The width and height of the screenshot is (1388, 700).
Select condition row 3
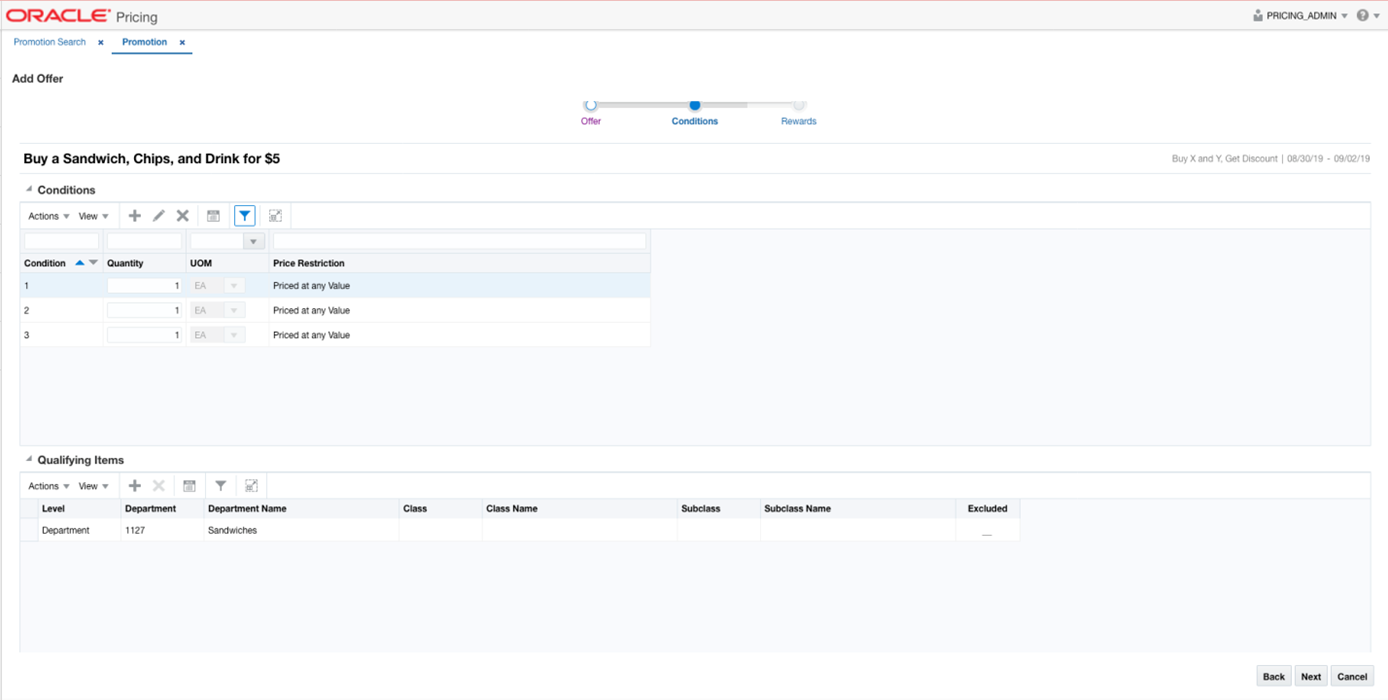click(335, 335)
